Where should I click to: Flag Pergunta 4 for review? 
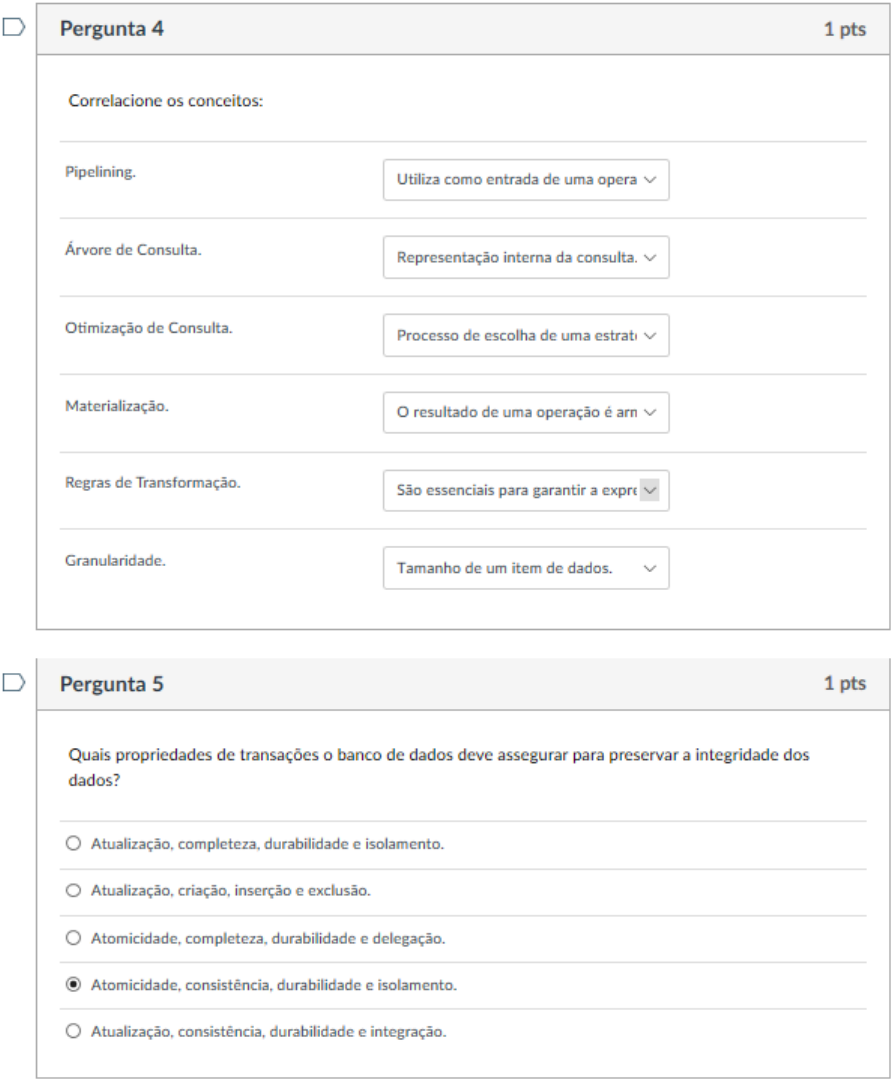tap(14, 29)
